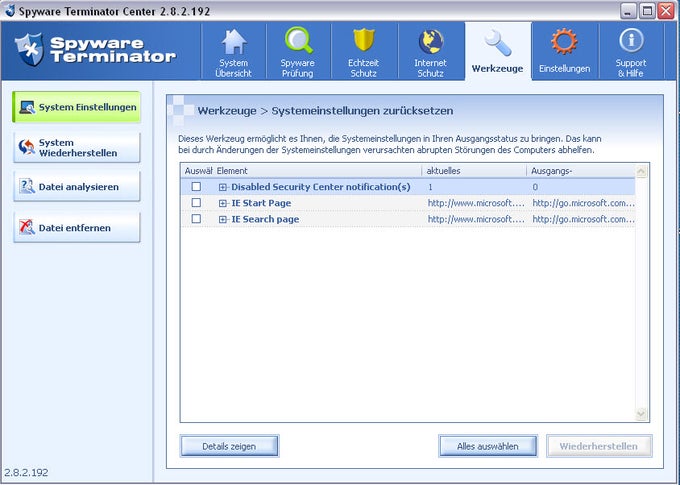Screen dimensions: 680x485
Task: Expand Disabled Security Center notification(s) row
Action: tap(223, 187)
